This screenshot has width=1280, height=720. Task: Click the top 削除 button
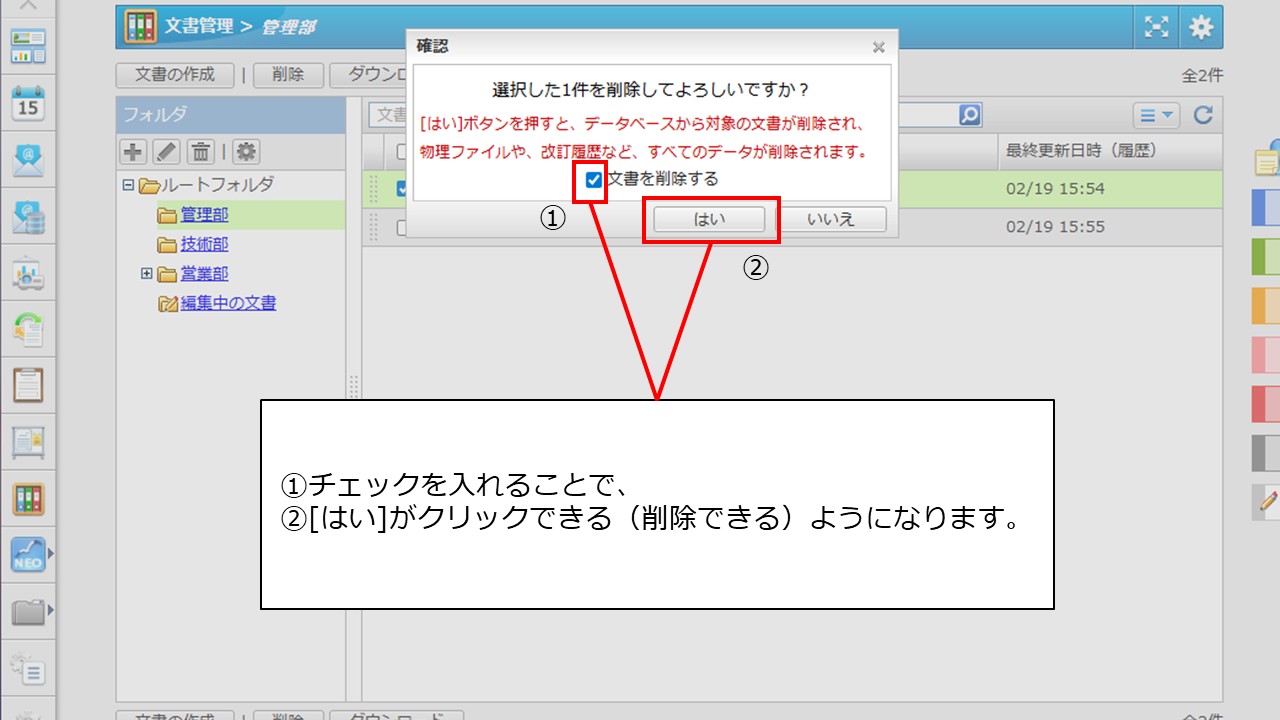(288, 75)
